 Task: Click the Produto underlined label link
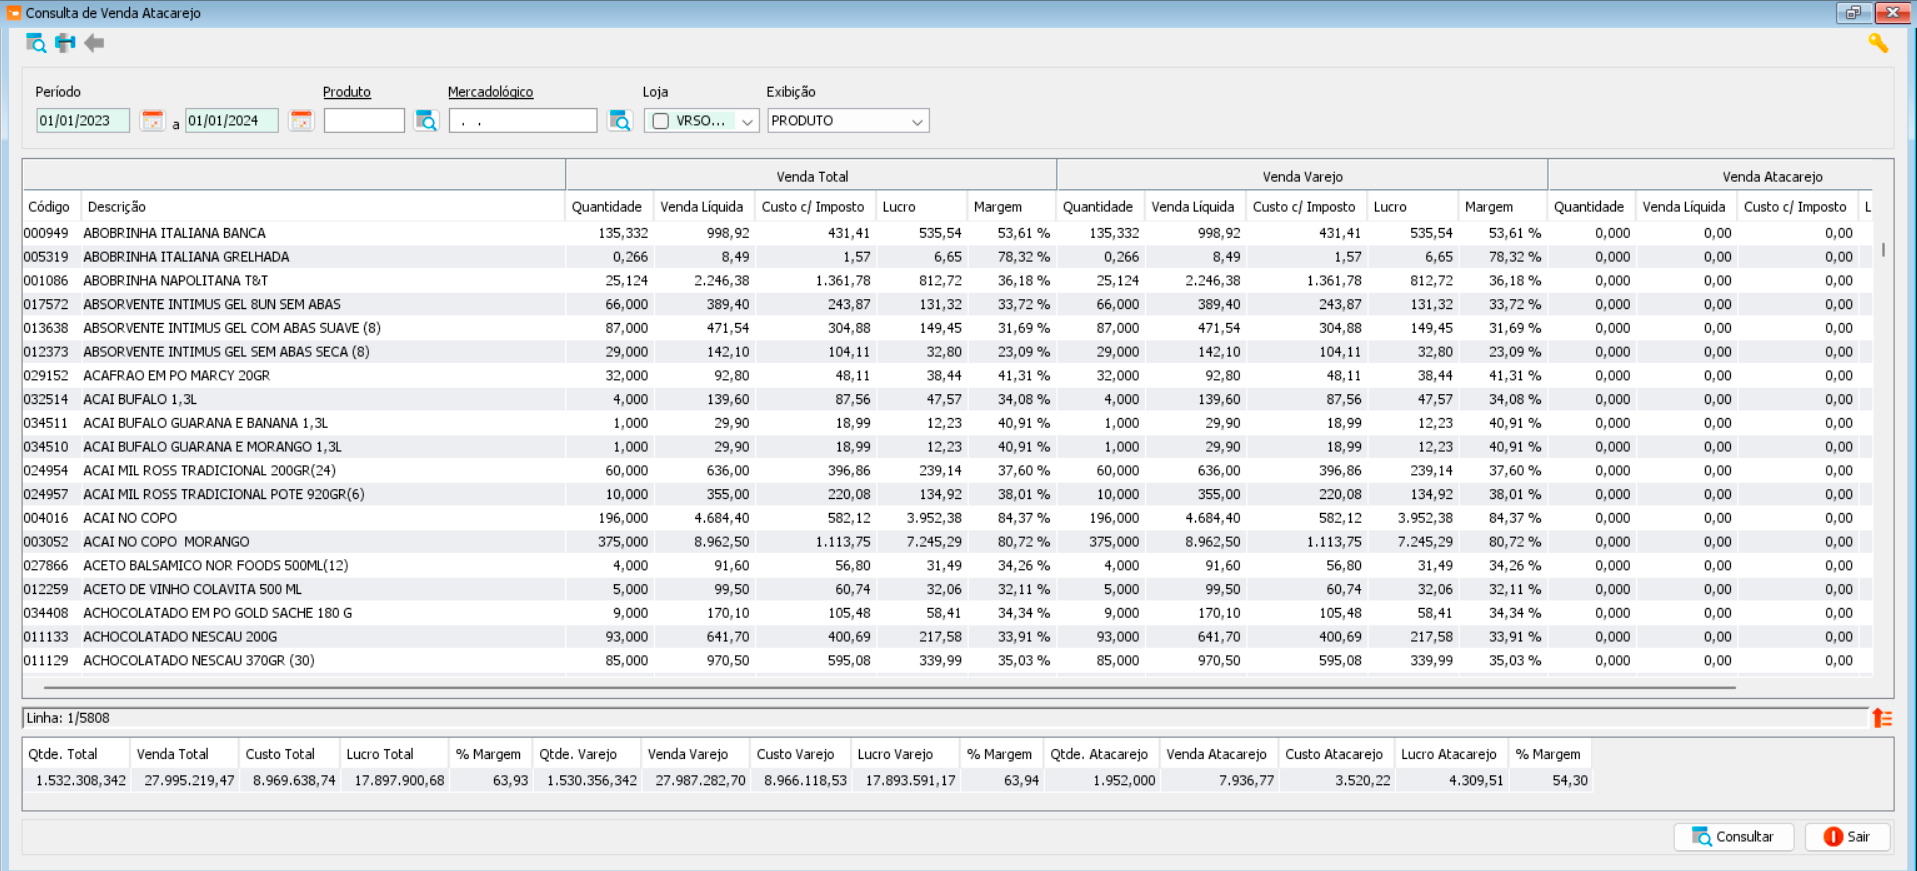click(347, 92)
